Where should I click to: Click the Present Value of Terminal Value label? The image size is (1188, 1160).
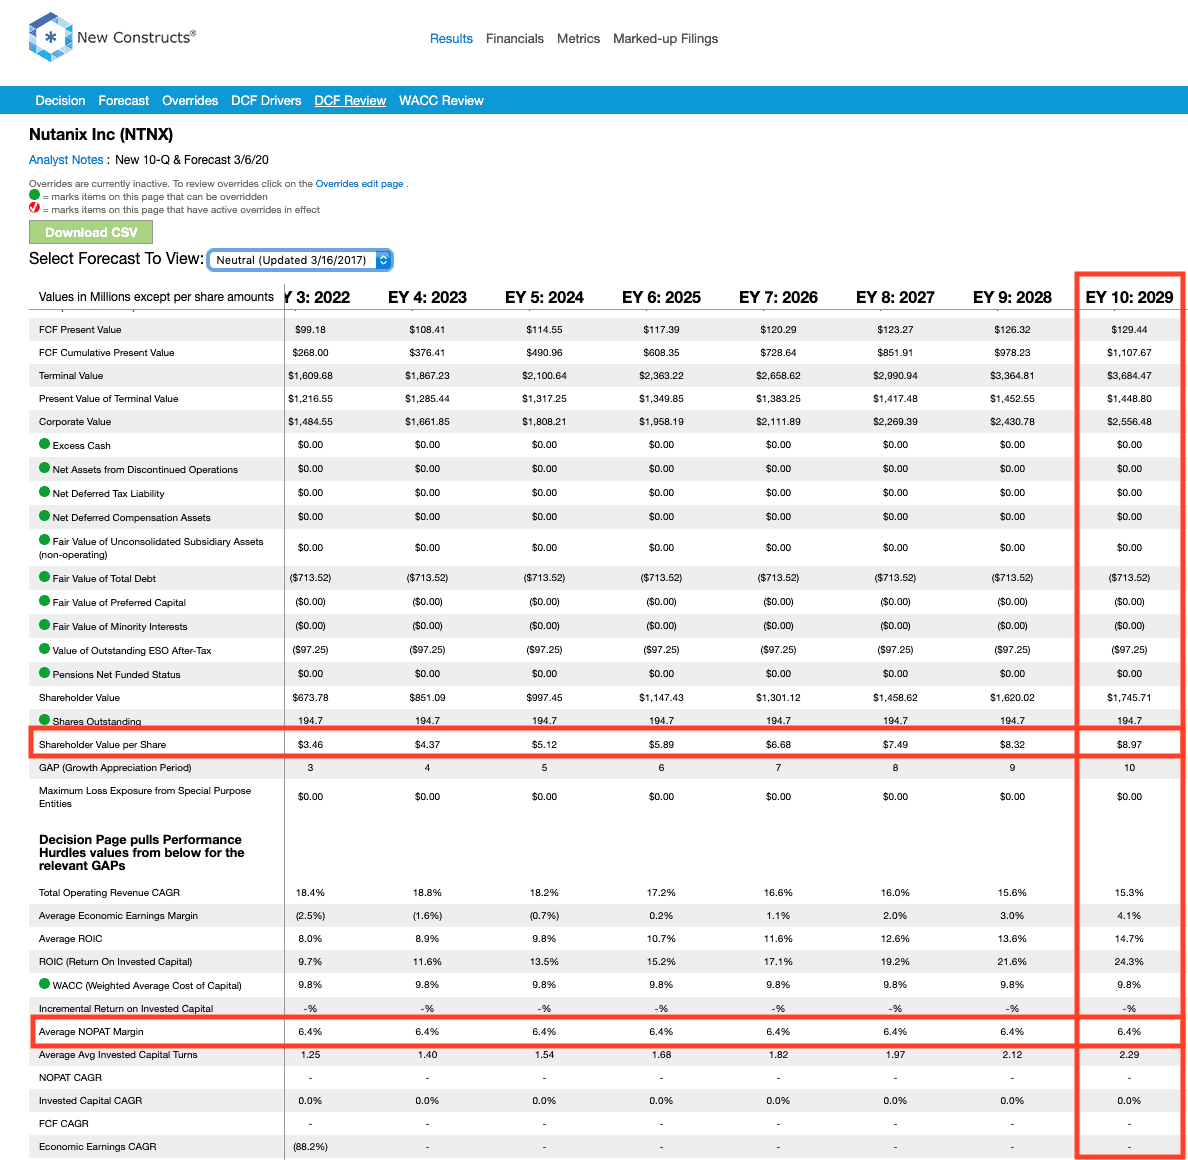coord(108,399)
